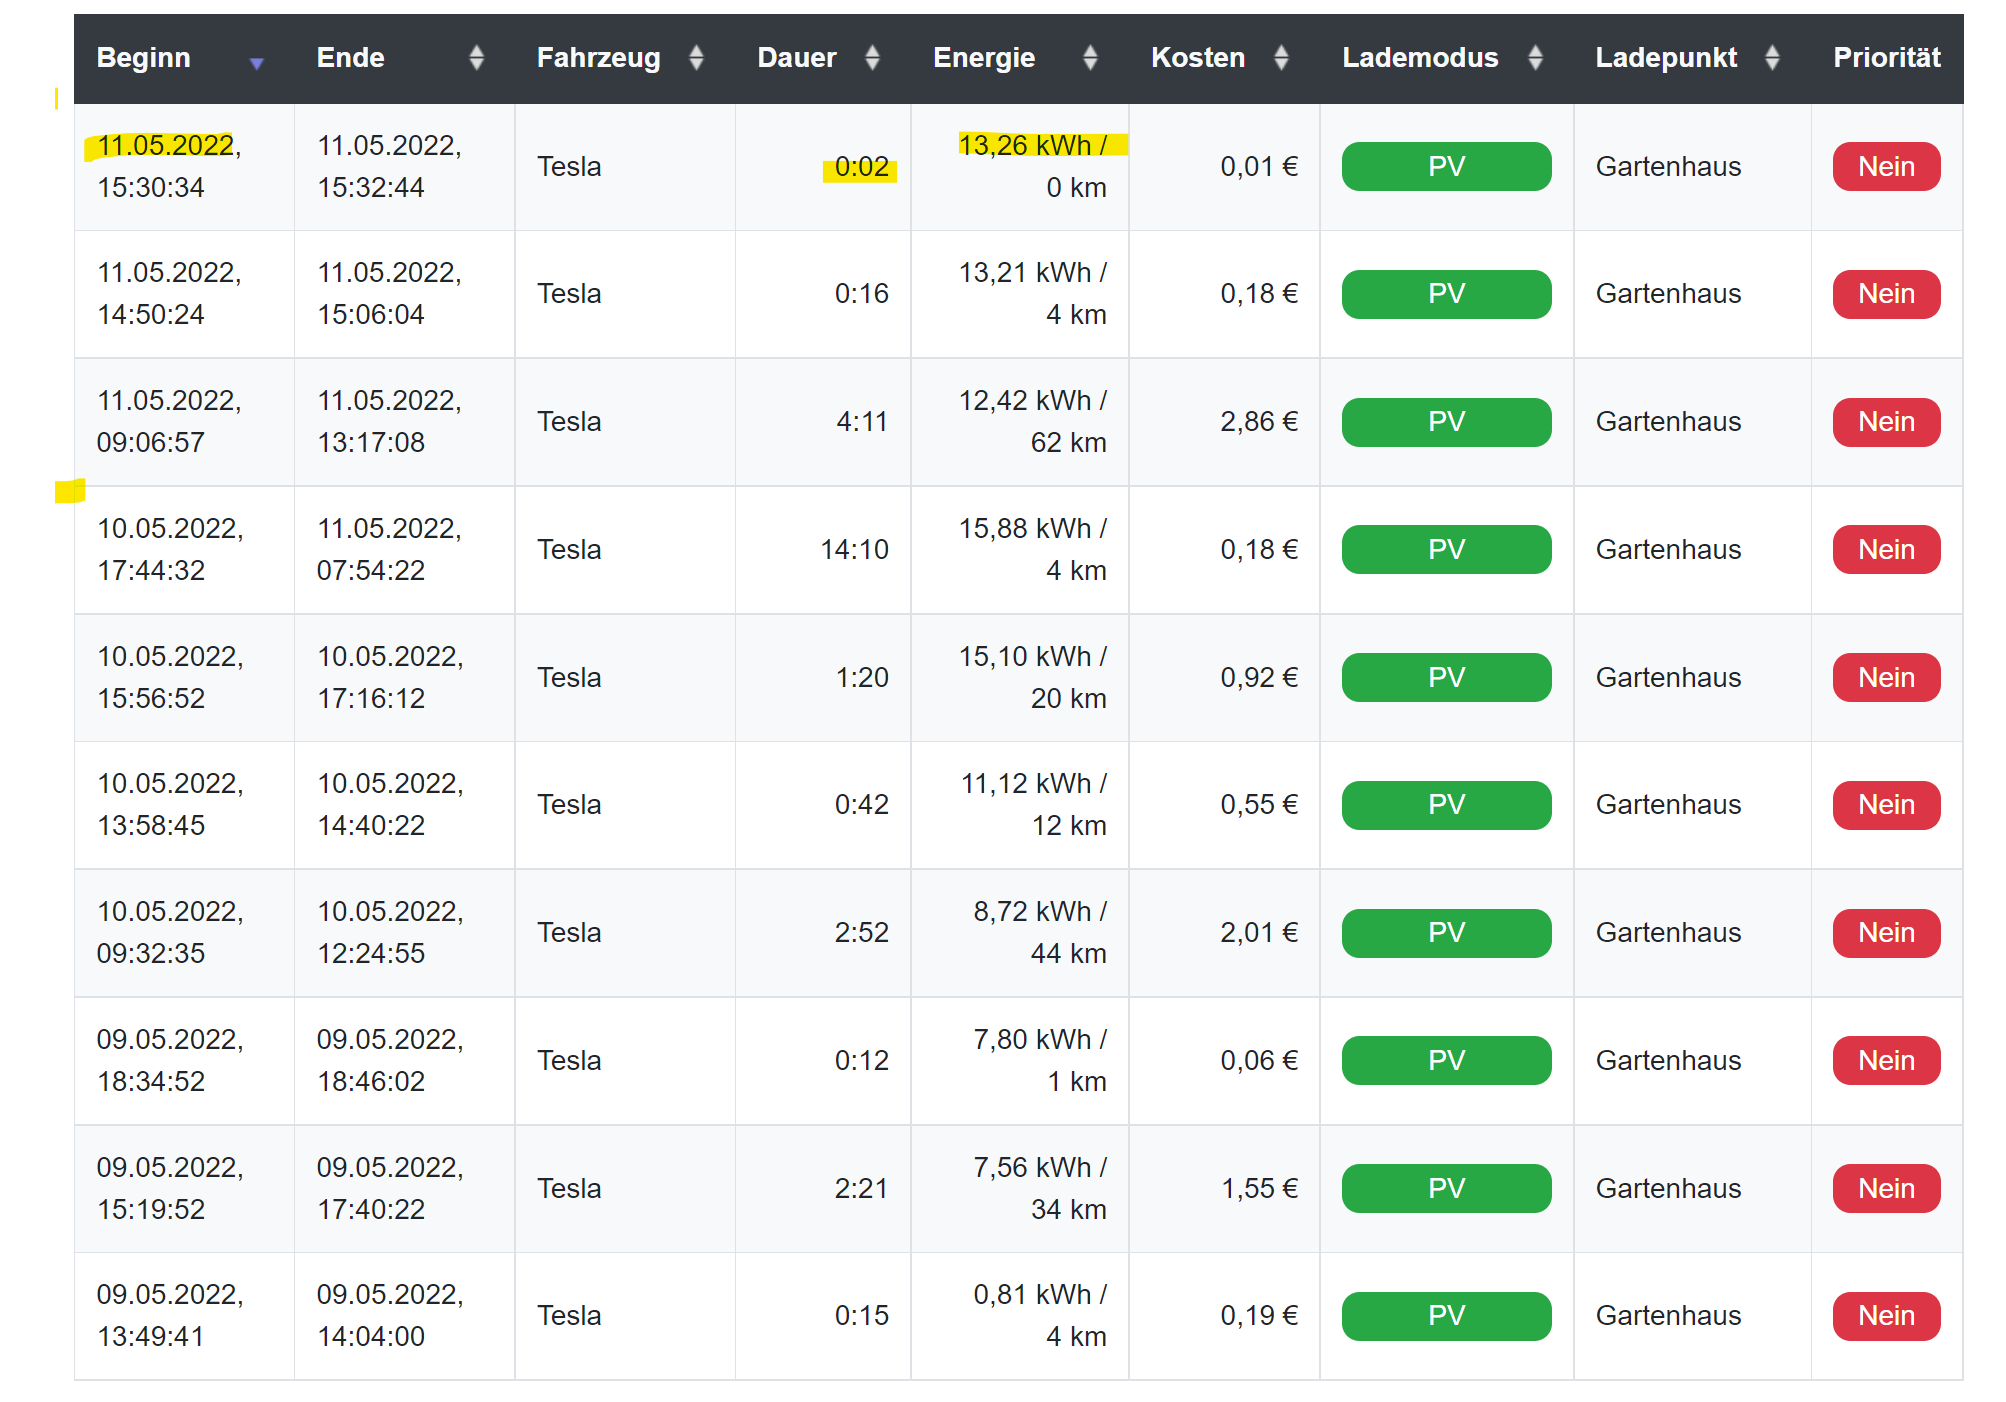Click the Kosten column sort arrows

point(1281,58)
